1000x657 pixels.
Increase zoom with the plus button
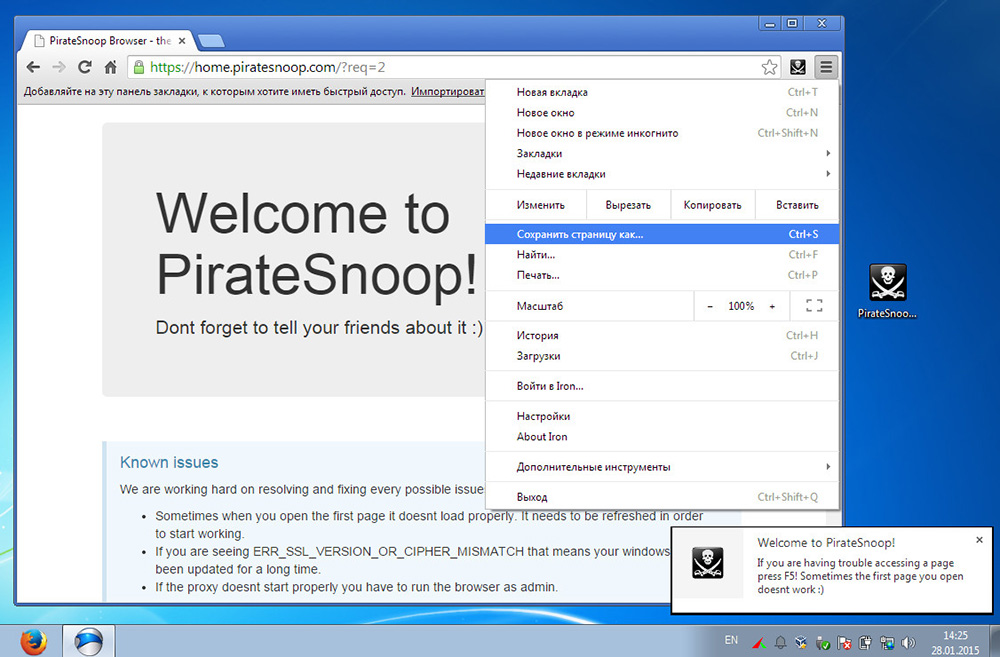(x=772, y=306)
